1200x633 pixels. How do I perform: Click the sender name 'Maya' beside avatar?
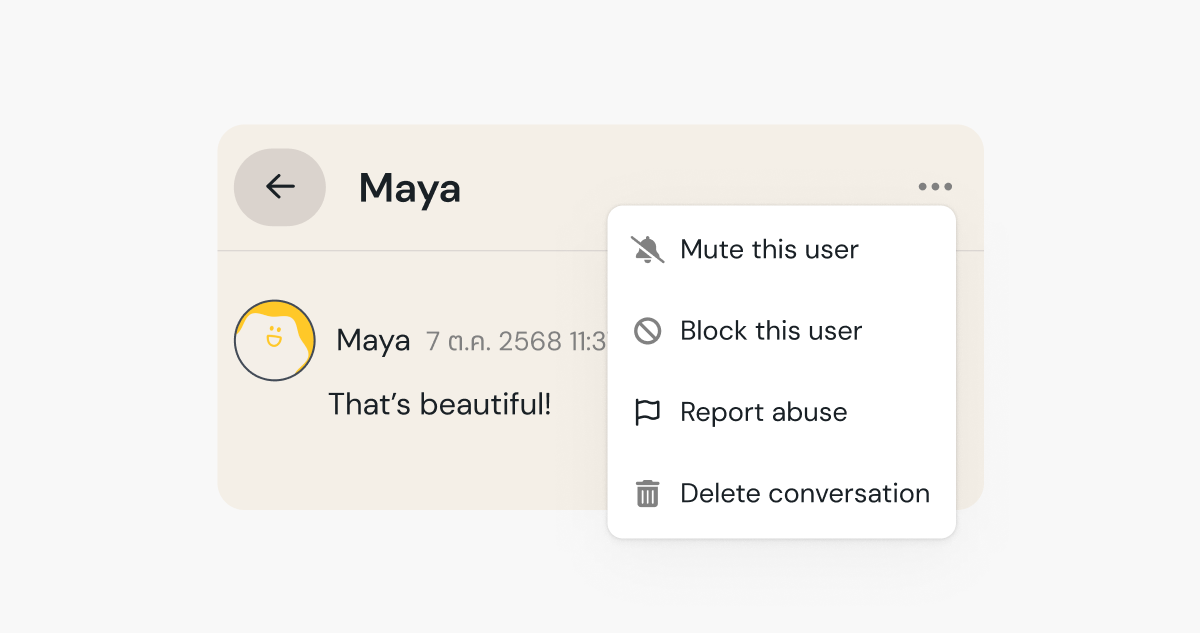point(373,341)
